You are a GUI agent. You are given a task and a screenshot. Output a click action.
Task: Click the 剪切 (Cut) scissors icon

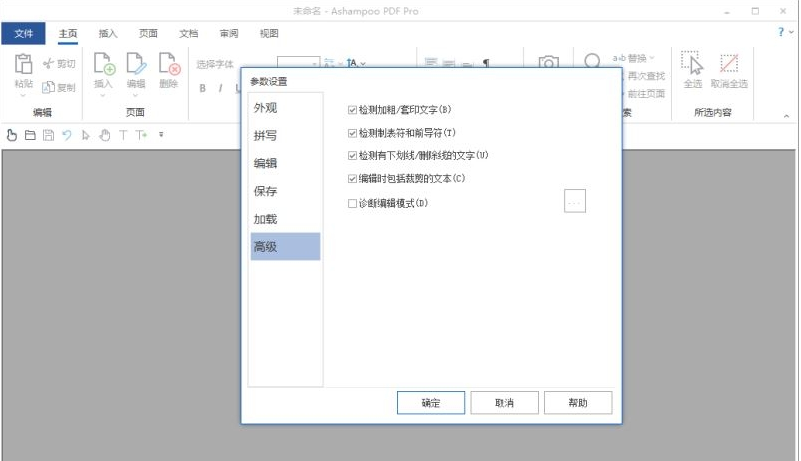(49, 63)
